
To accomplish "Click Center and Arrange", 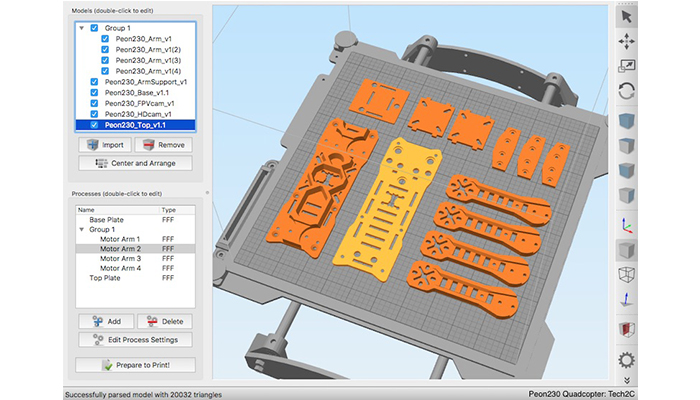I will pyautogui.click(x=135, y=163).
